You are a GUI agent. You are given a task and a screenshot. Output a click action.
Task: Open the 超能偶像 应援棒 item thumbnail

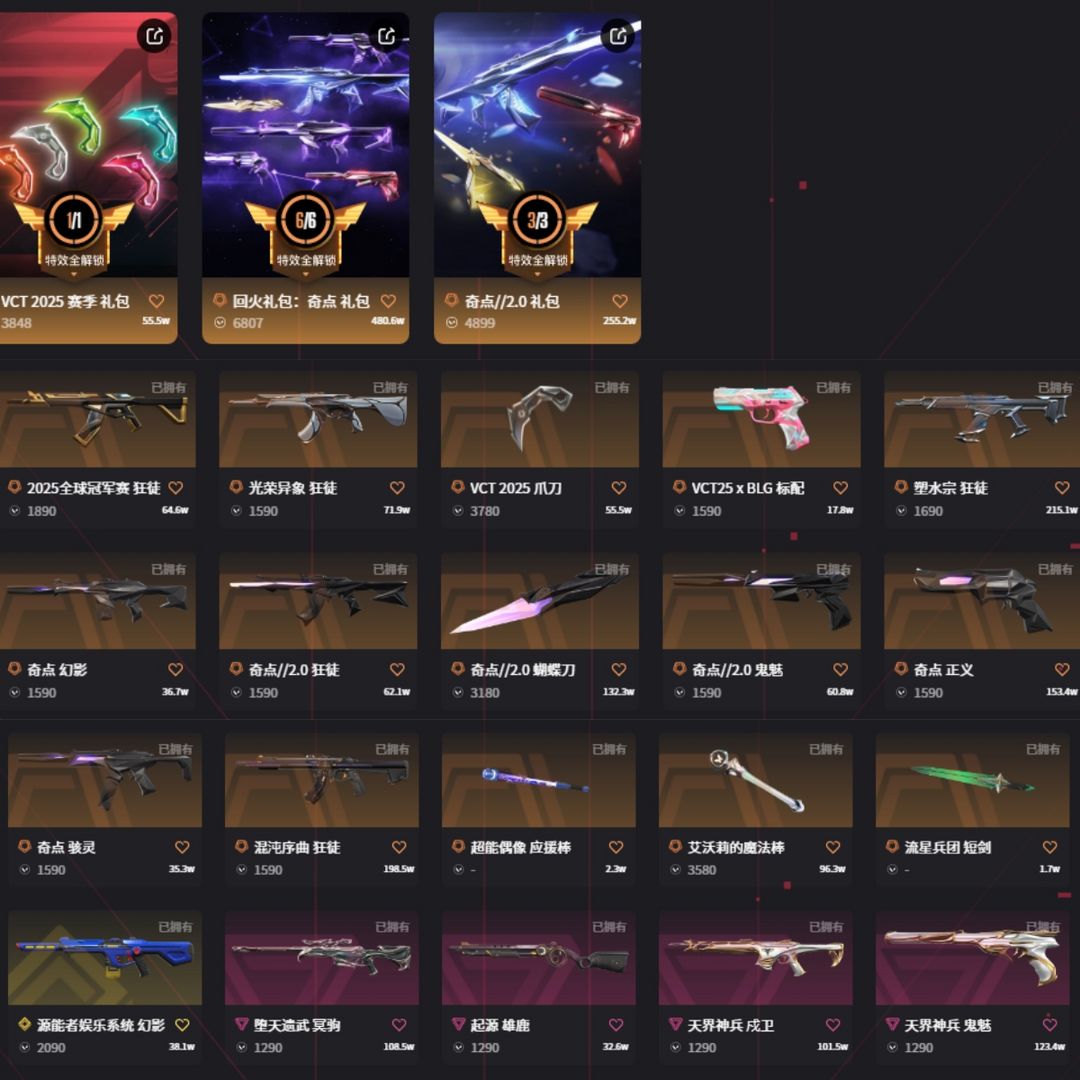538,780
